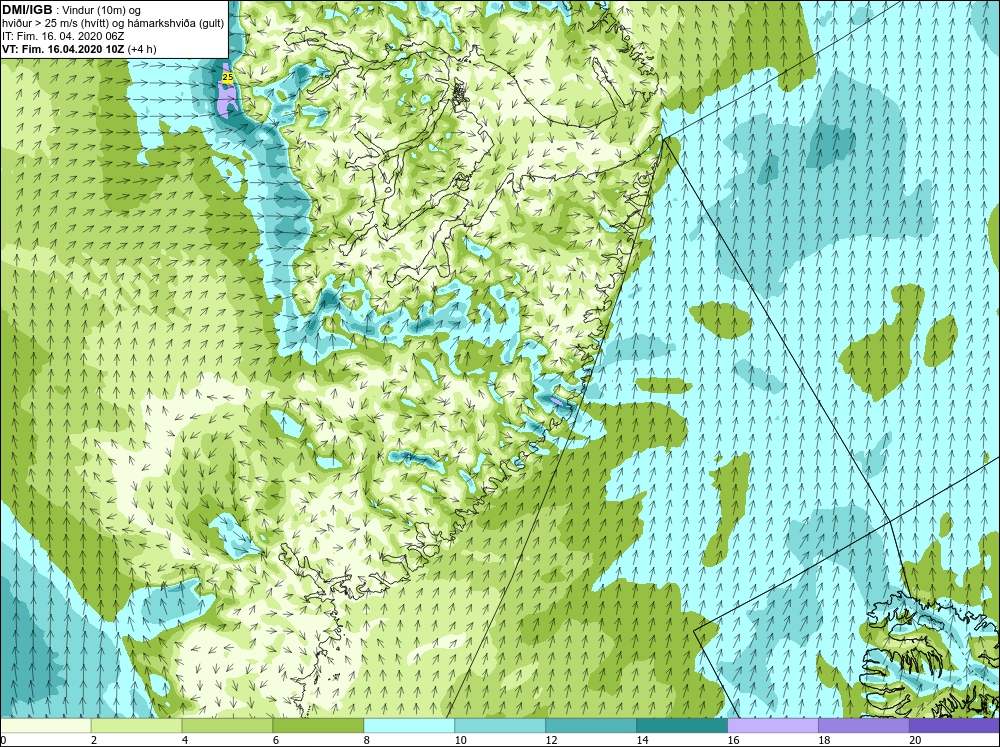This screenshot has width=1000, height=747.
Task: Click the 16–18 m/s light purple legend swatch
Action: point(773,725)
